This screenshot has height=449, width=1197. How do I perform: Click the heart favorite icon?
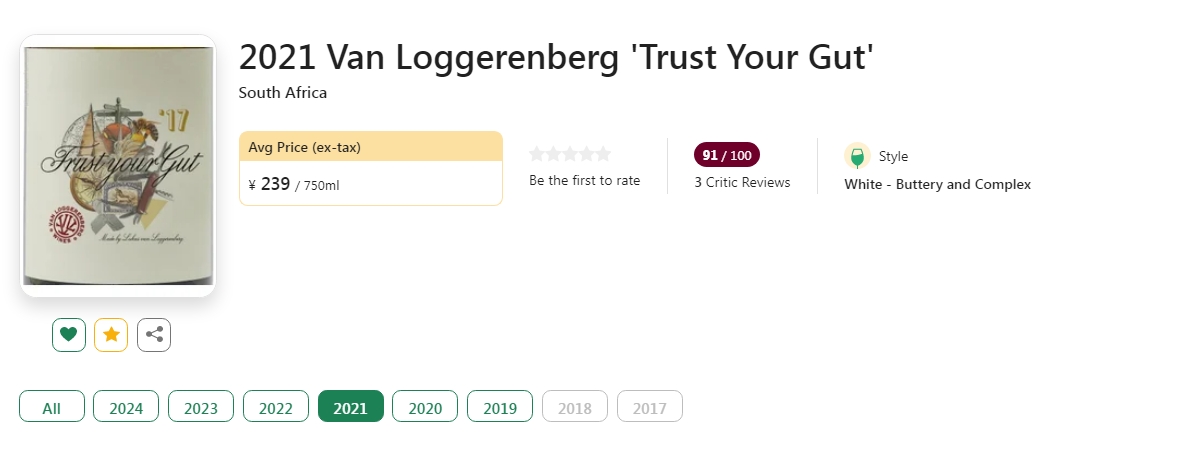[68, 335]
